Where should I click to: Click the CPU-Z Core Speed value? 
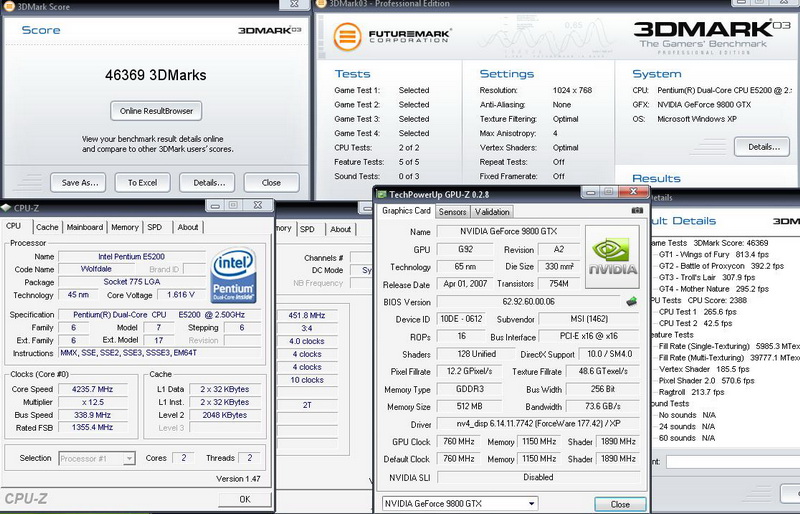tap(92, 389)
